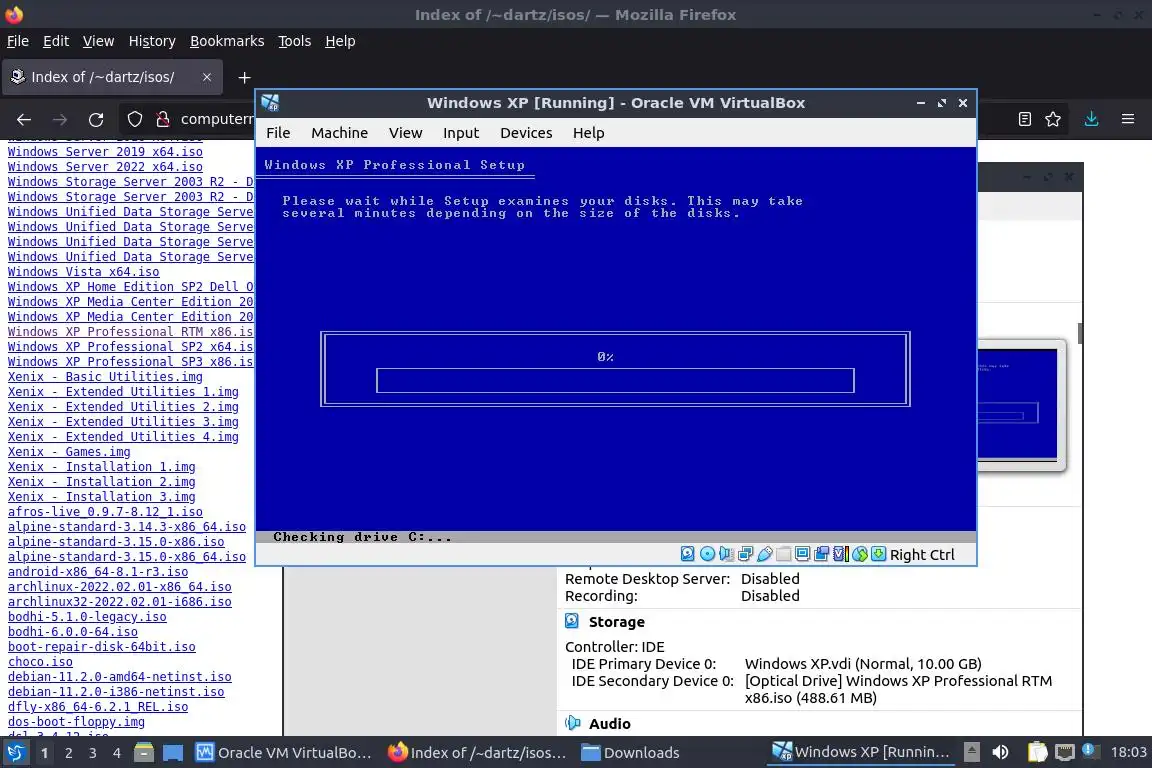Click the keyboard capture indicator beside Right Ctrl
Image resolution: width=1152 pixels, height=768 pixels.
tap(879, 554)
